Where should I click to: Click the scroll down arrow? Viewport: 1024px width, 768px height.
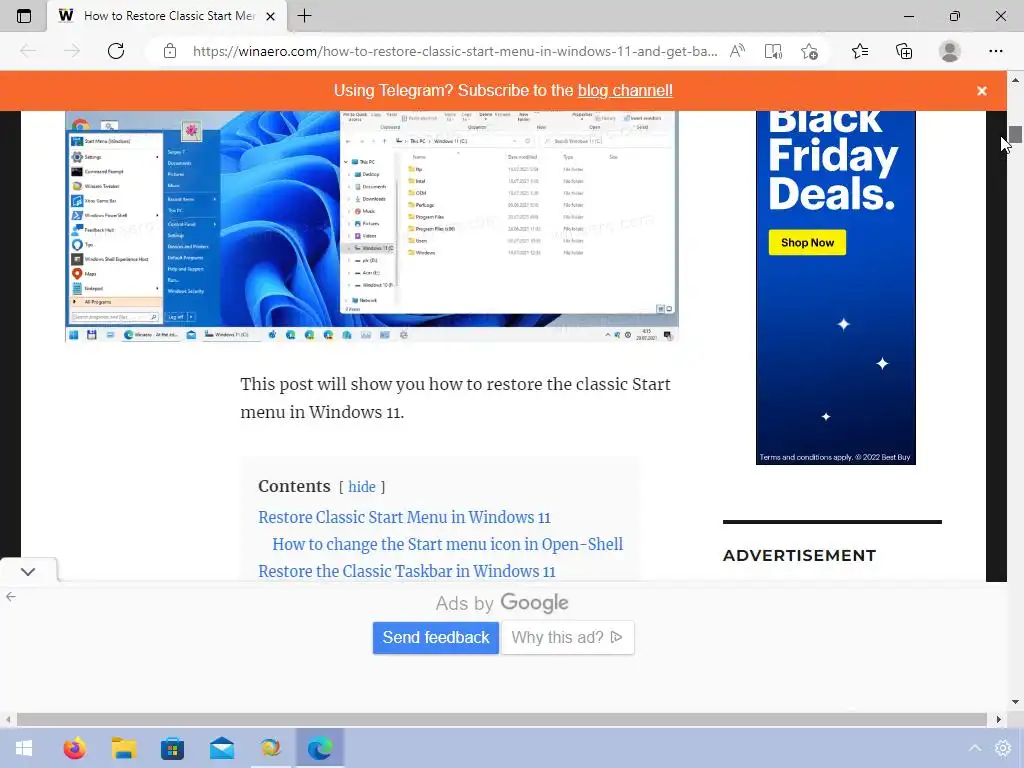[1015, 702]
